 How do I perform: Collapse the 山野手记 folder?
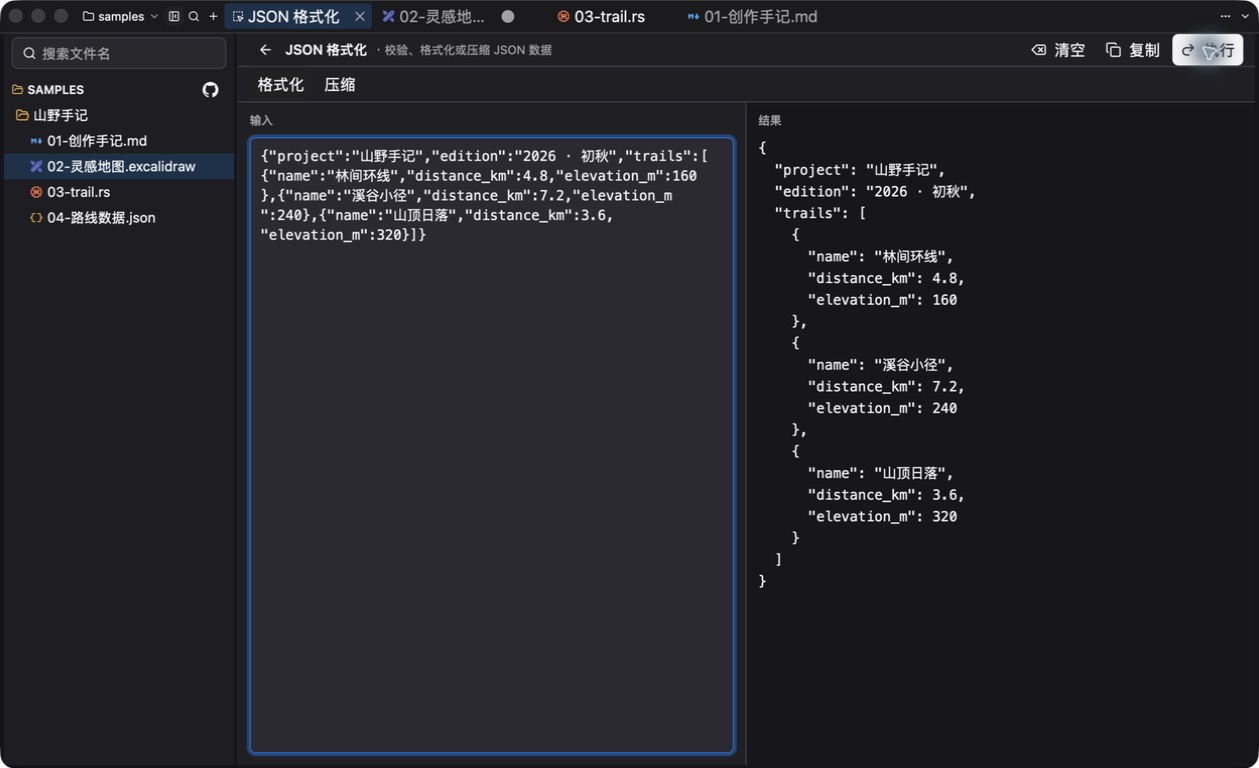52,115
